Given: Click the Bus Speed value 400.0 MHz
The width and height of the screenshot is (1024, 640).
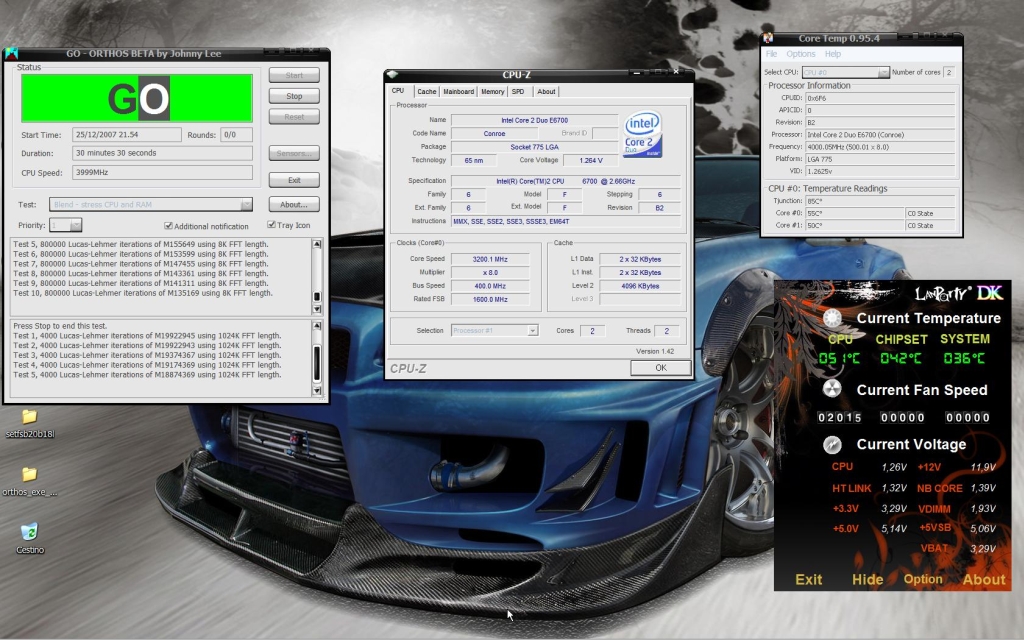Looking at the screenshot, I should click(x=490, y=286).
